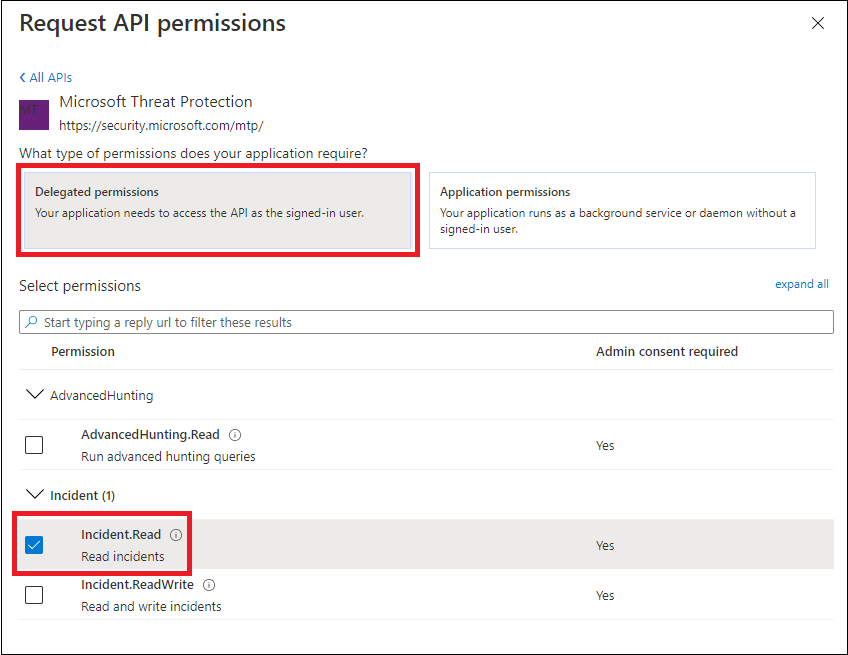
Task: Click the permissions filter search field
Action: pos(426,322)
